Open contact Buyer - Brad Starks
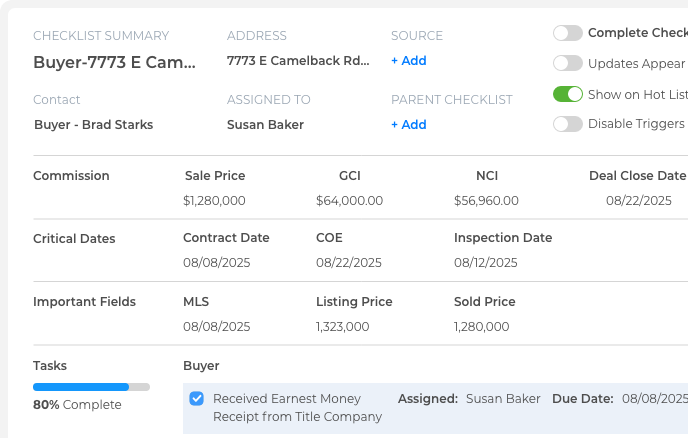The image size is (688, 438). [93, 125]
